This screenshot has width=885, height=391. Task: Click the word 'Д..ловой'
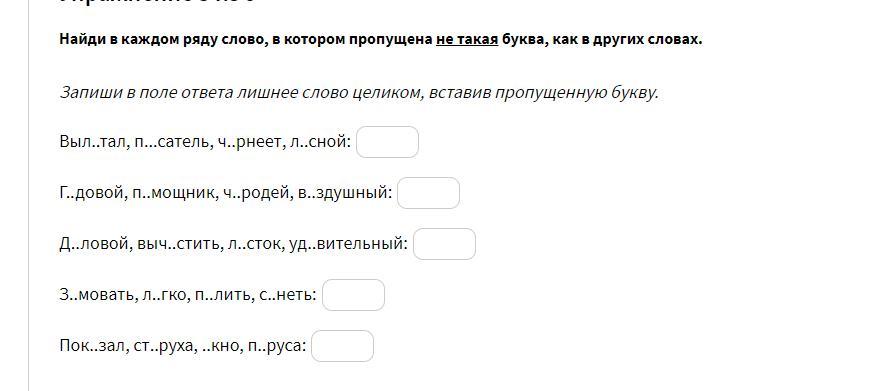(95, 244)
